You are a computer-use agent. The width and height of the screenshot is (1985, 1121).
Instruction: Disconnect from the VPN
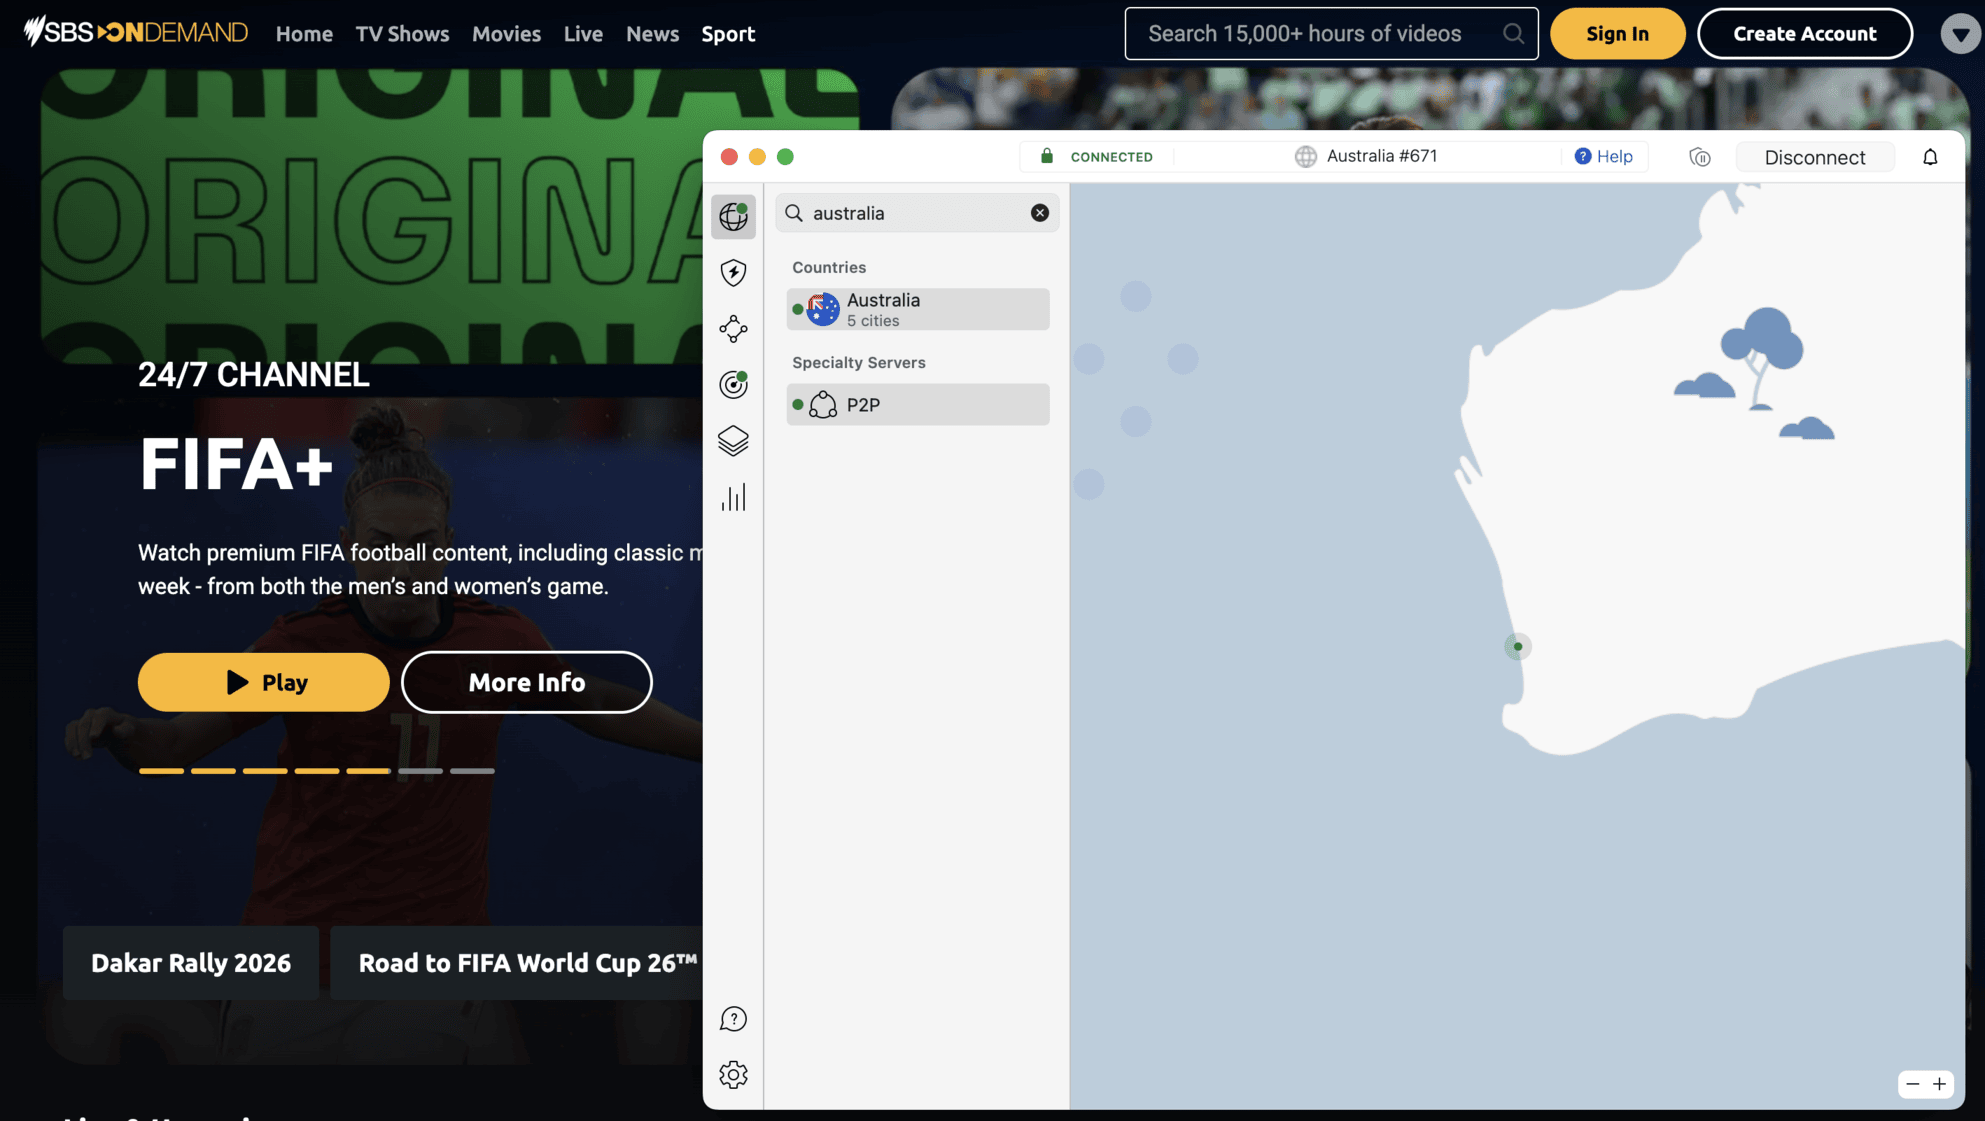(1814, 157)
